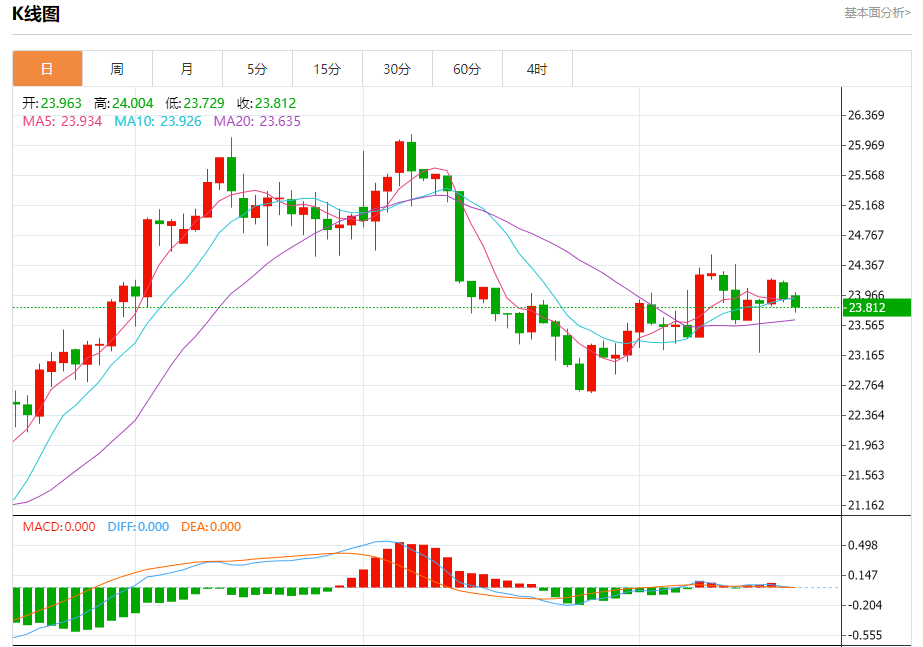This screenshot has width=923, height=647.
Task: Click the tallest red MACD histogram bar
Action: [400, 565]
